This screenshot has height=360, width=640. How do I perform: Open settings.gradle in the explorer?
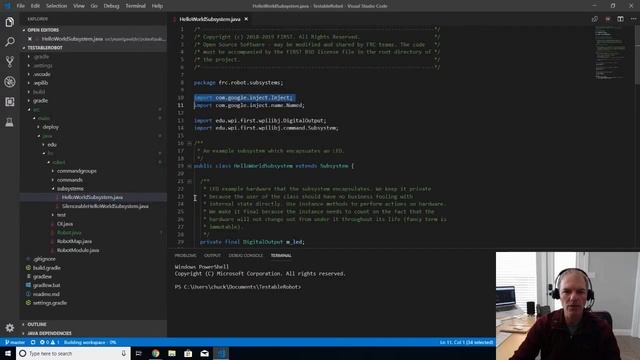[x=50, y=303]
